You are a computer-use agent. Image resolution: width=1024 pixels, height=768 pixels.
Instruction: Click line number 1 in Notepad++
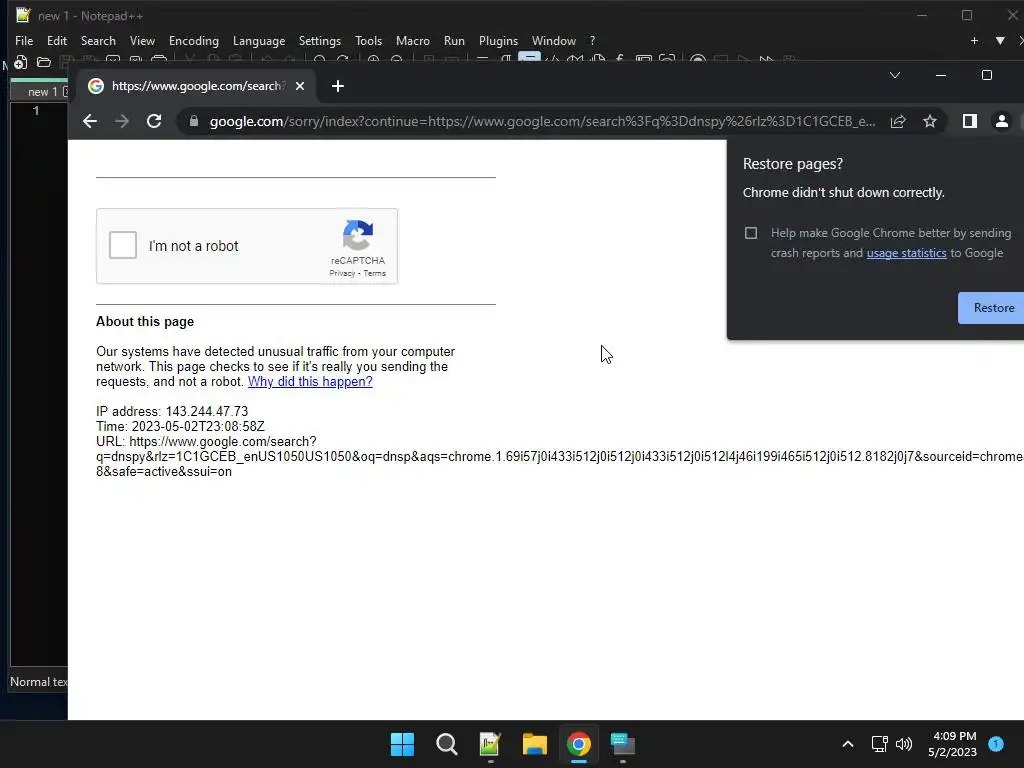[36, 111]
